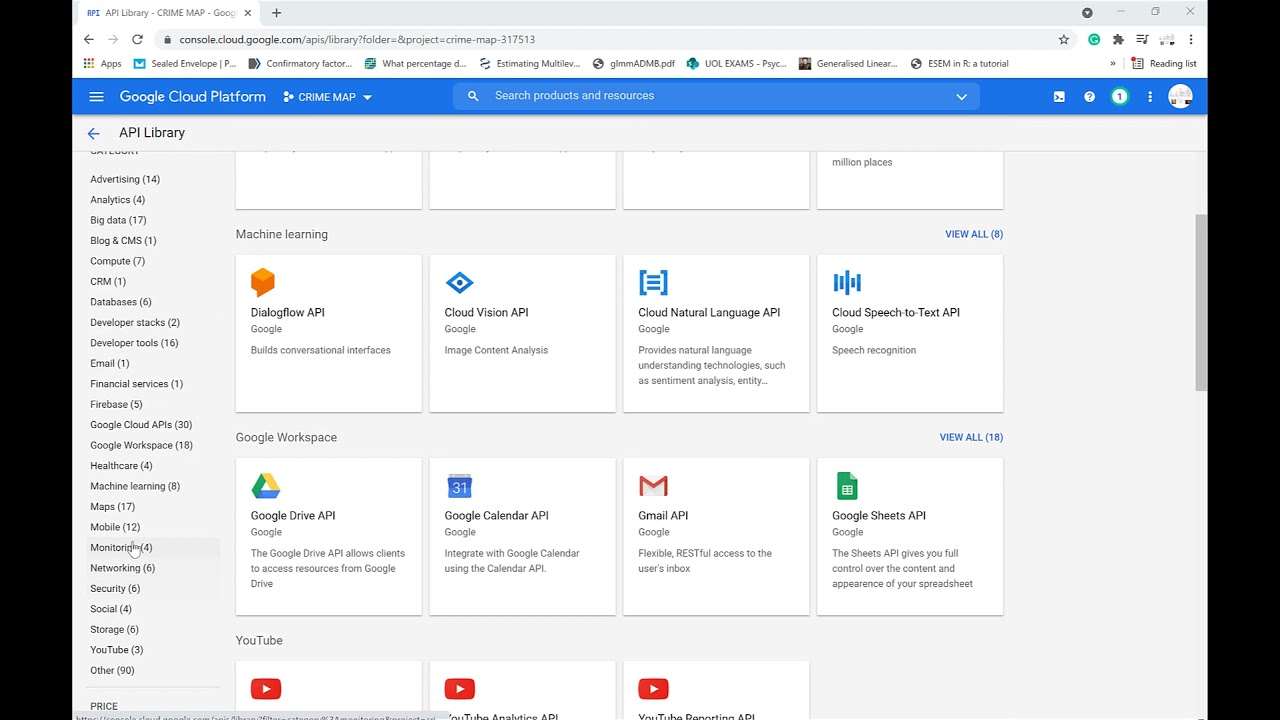Click the Google Calendar API icon
This screenshot has height=720, width=1280.
(459, 486)
